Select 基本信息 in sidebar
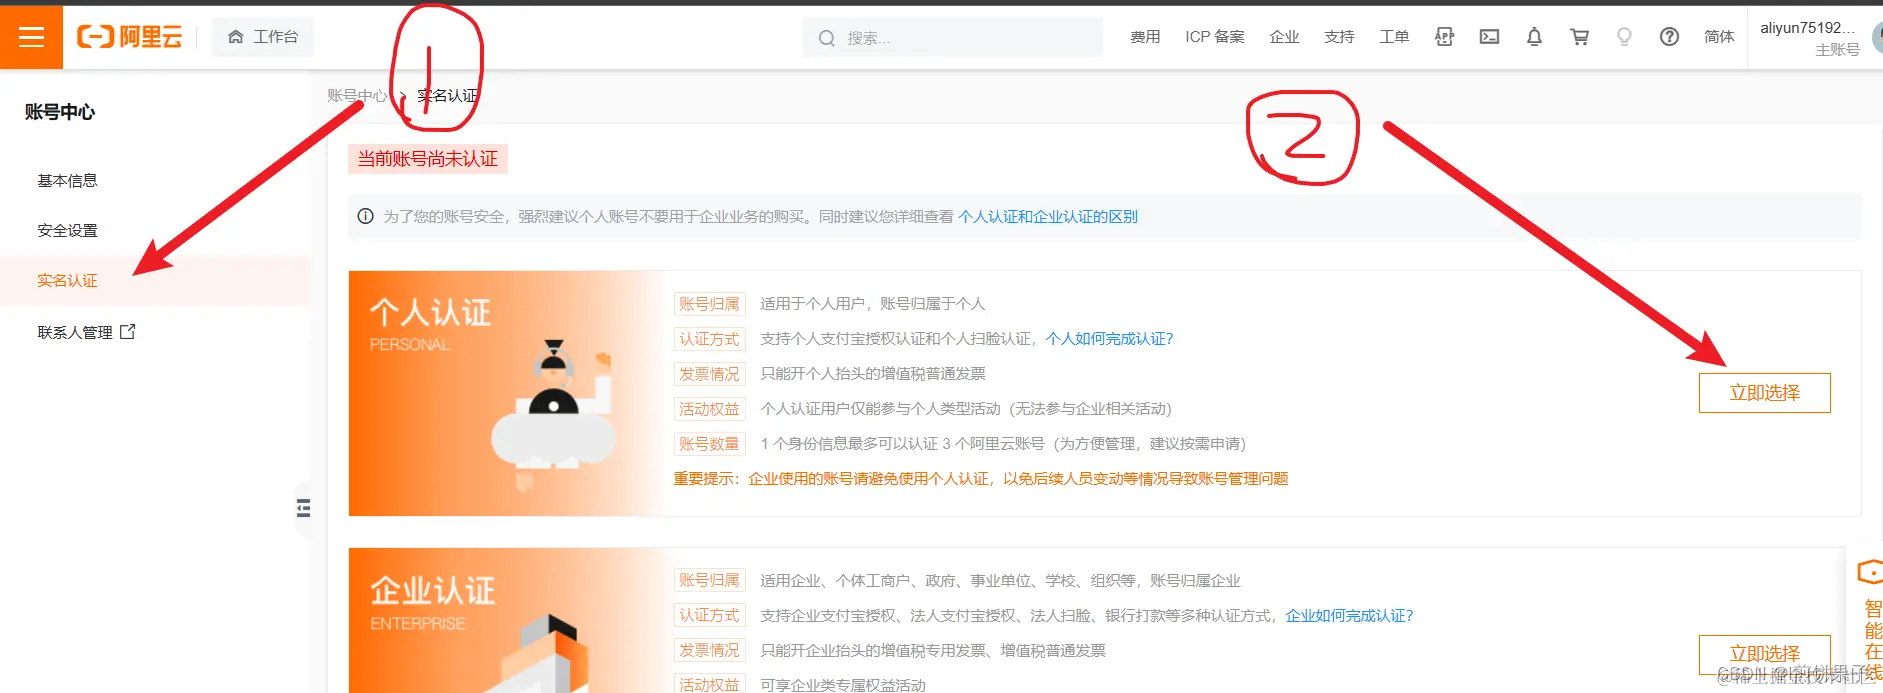Image resolution: width=1883 pixels, height=693 pixels. pyautogui.click(x=68, y=181)
